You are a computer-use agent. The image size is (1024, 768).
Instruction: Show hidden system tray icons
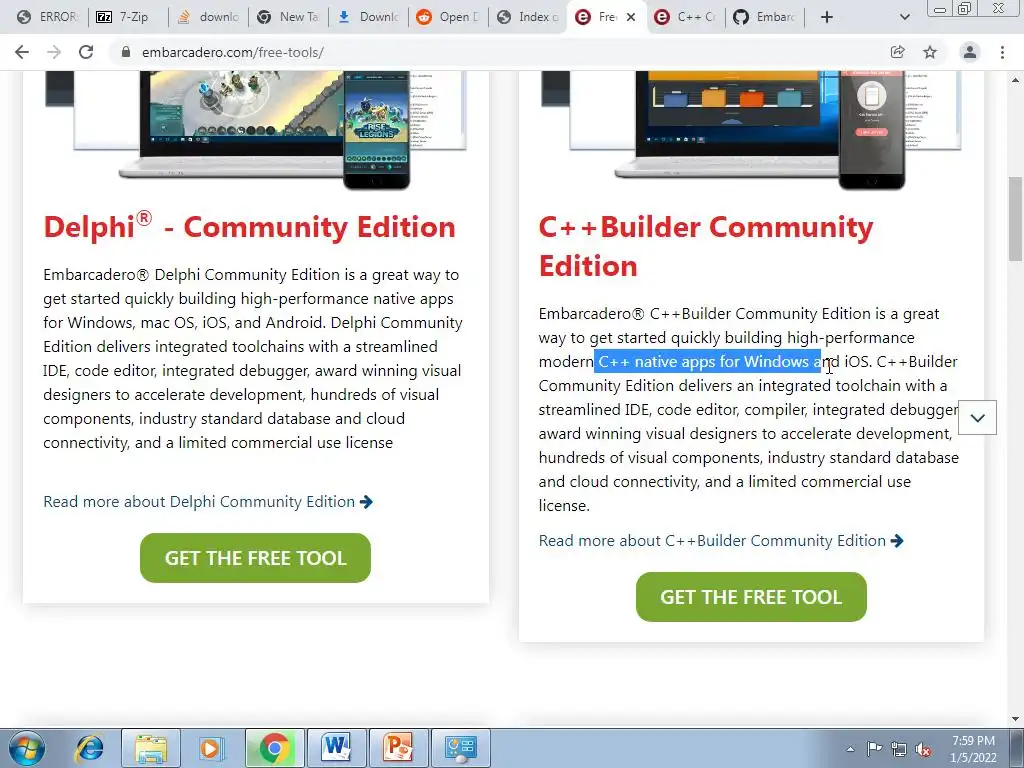click(850, 749)
